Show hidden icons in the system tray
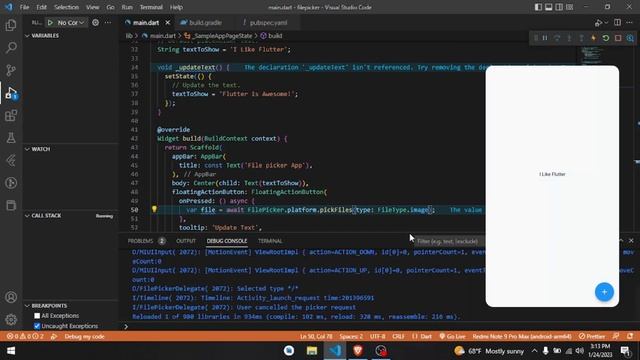 [534, 351]
